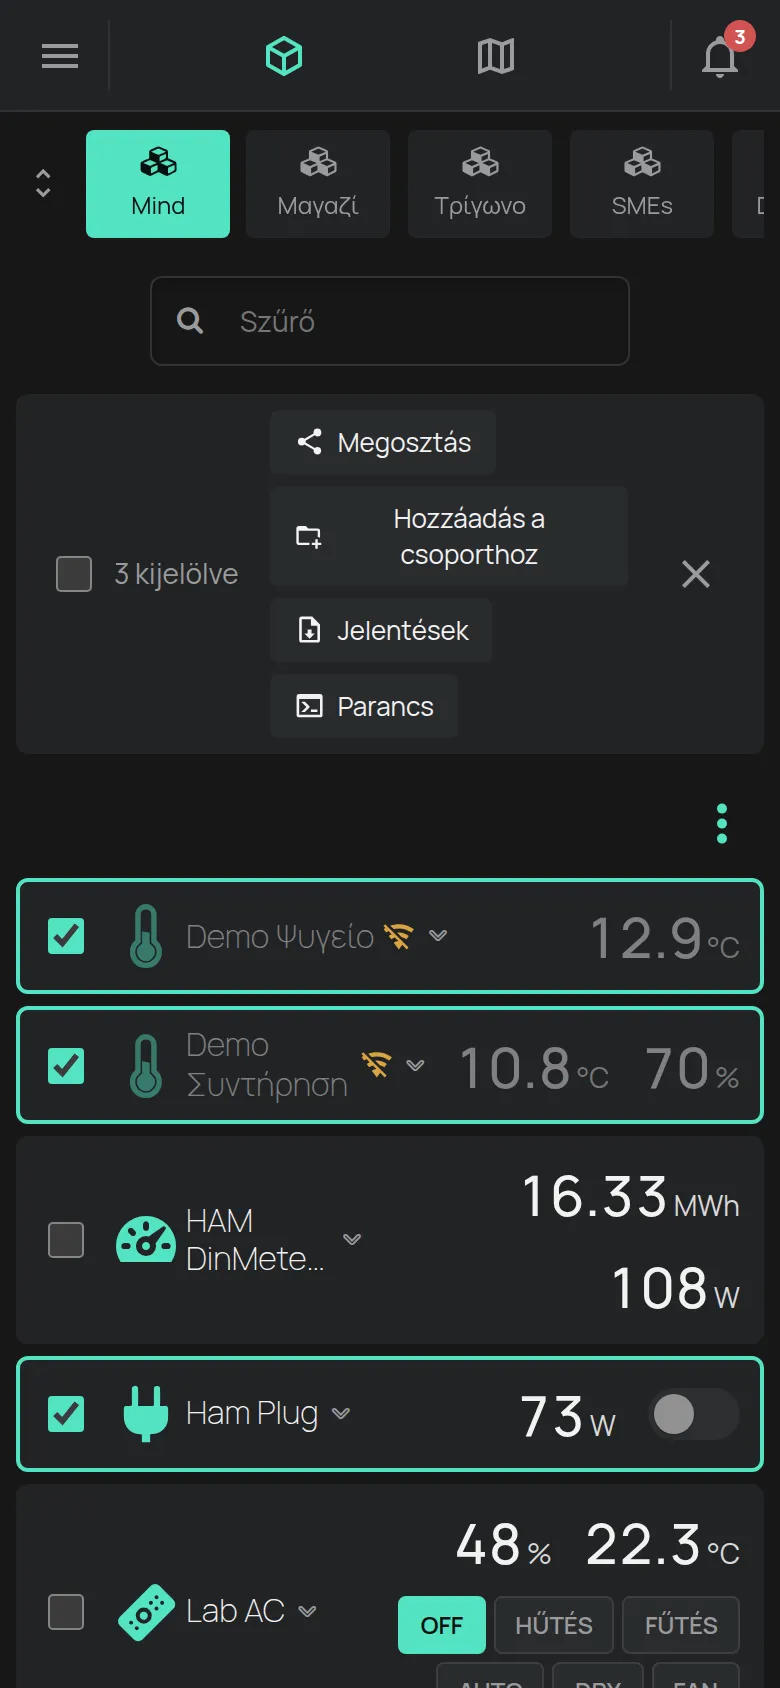Click the Megosztás share button
780x1688 pixels.
click(383, 442)
